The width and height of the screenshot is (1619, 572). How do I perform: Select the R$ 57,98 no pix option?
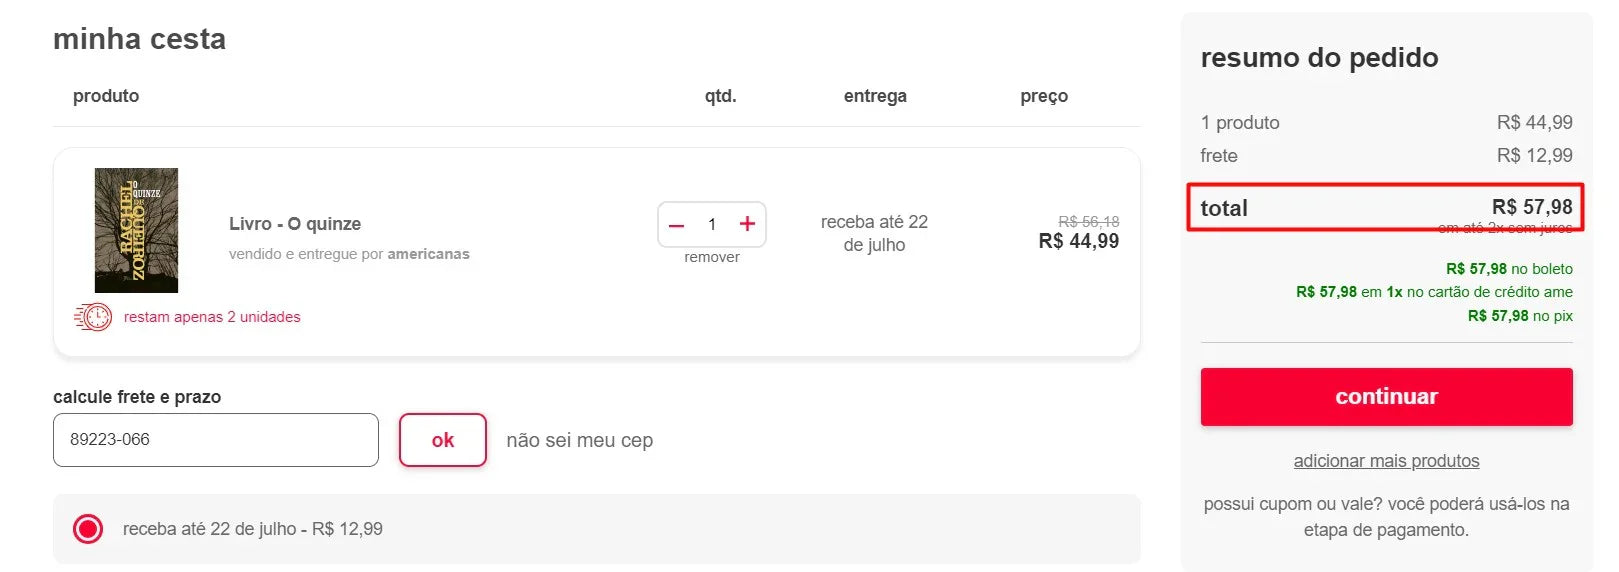pos(1520,316)
